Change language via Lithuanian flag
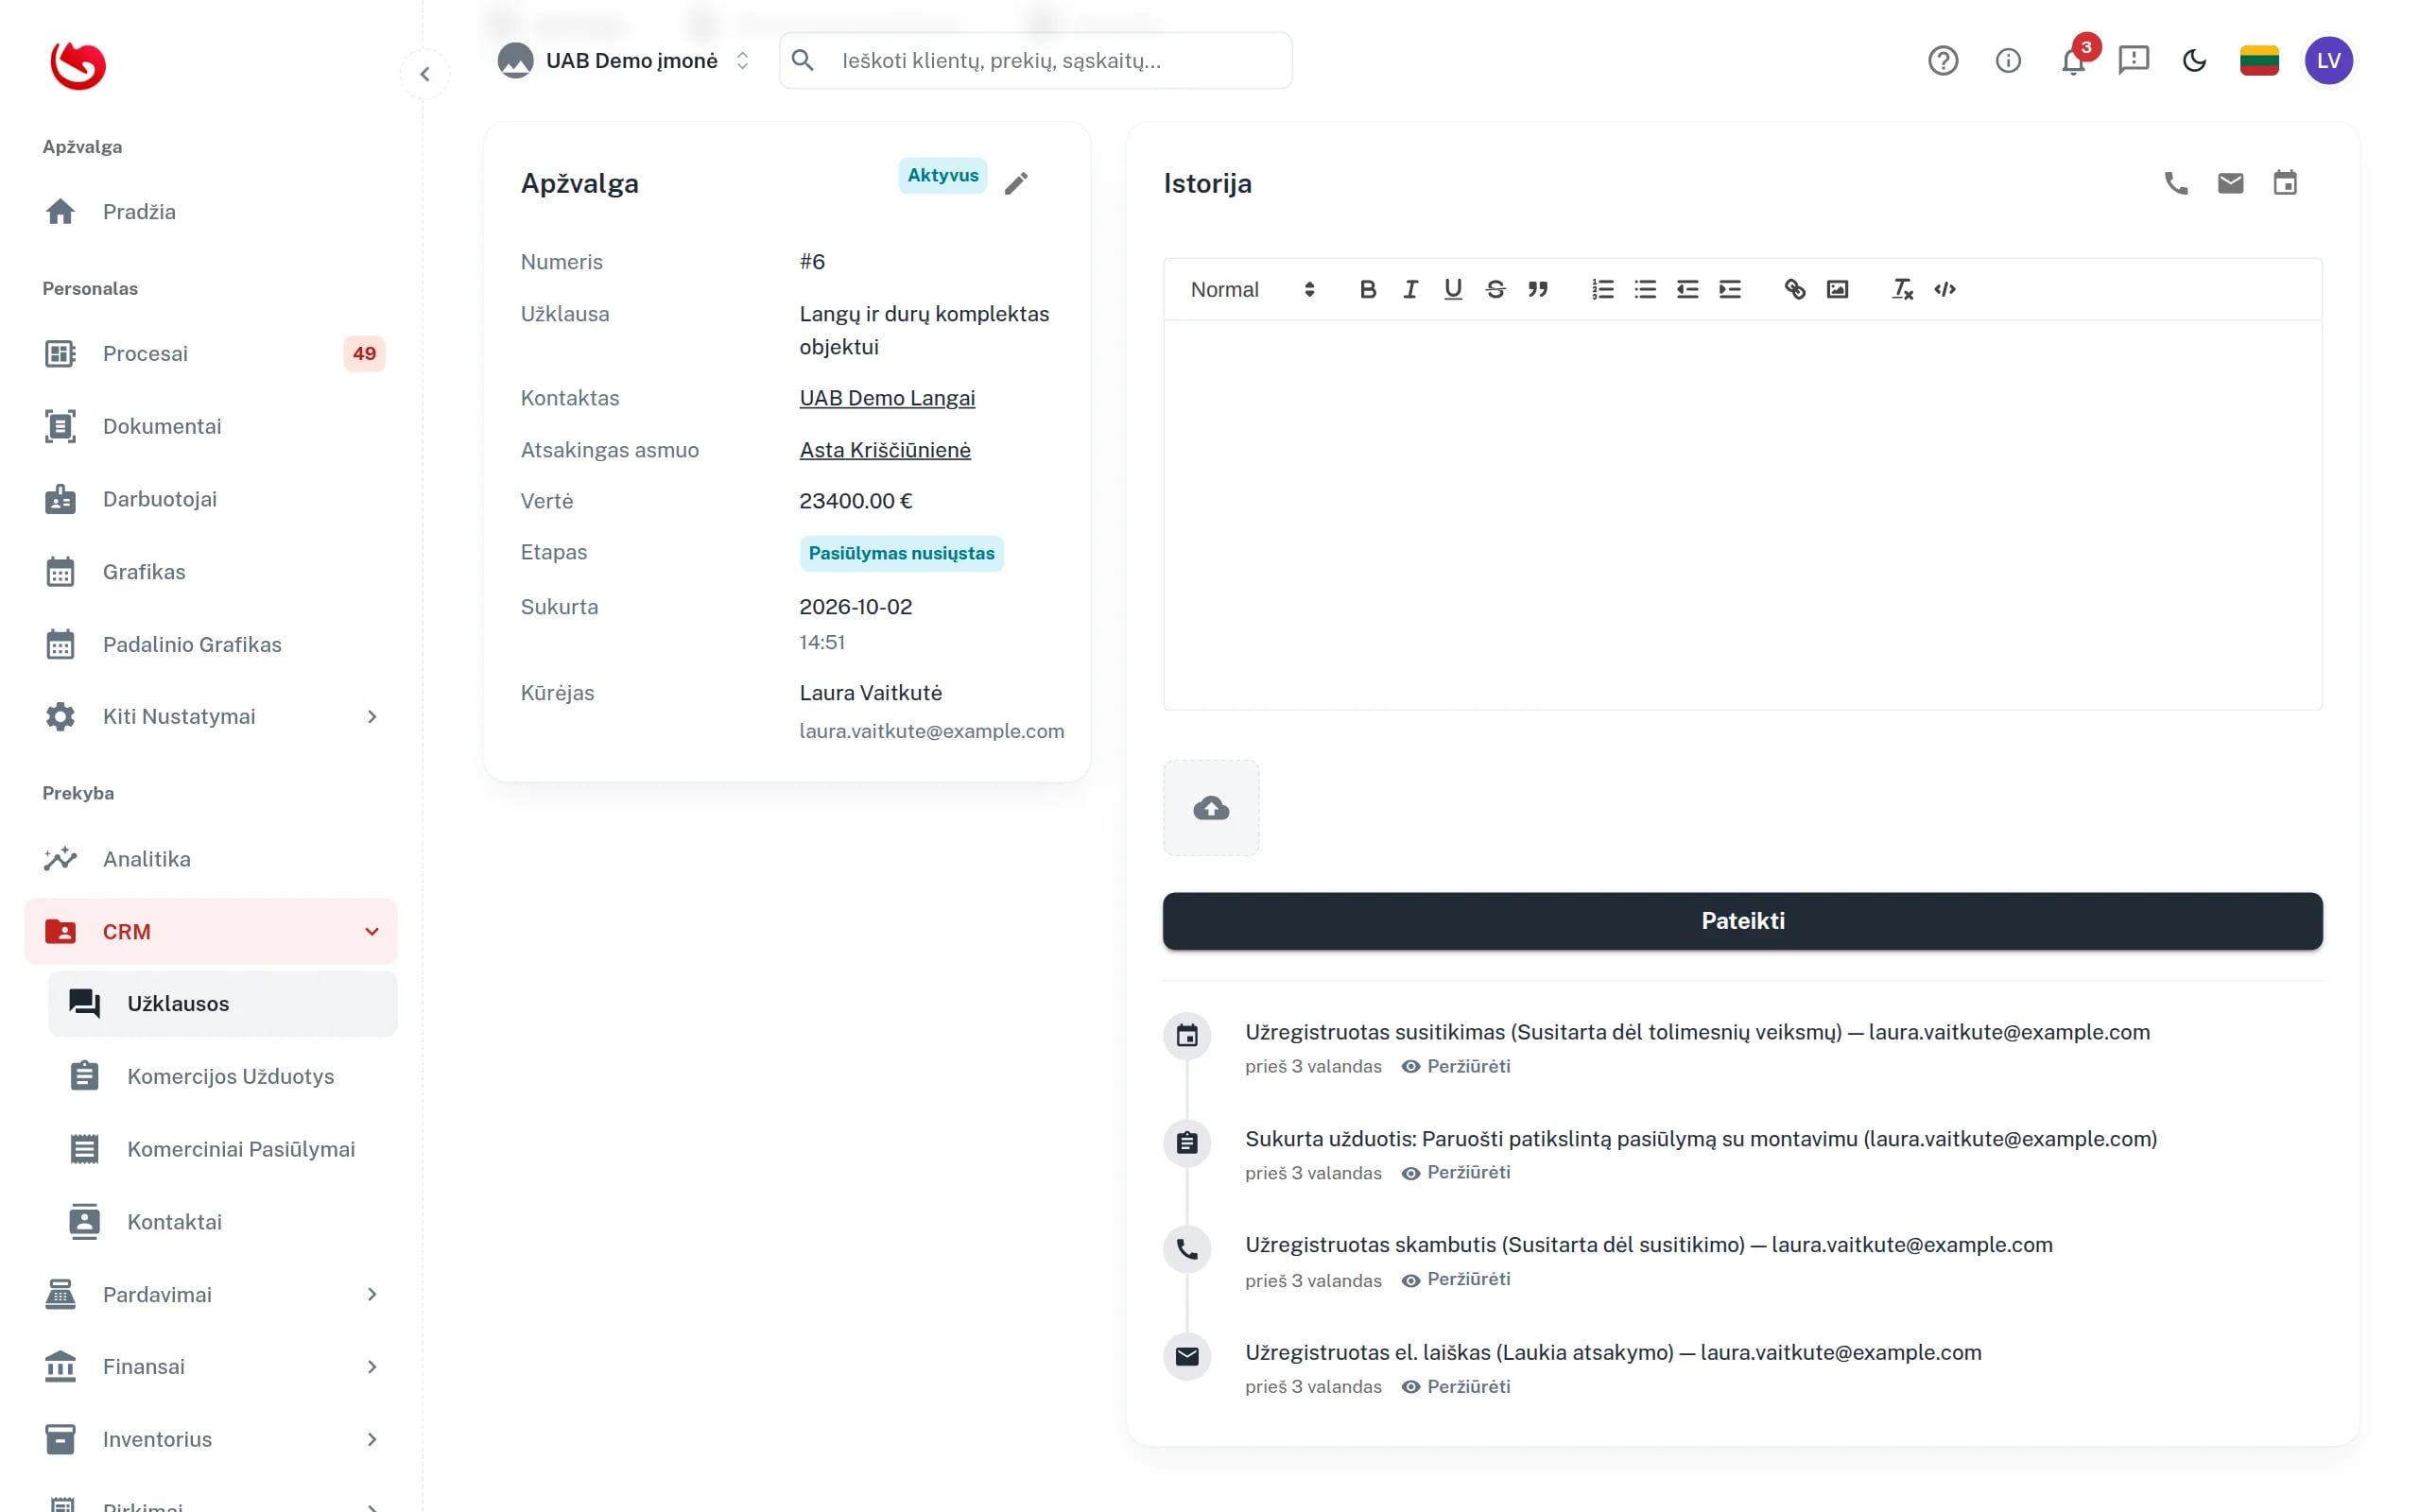The width and height of the screenshot is (2420, 1512). coord(2259,61)
